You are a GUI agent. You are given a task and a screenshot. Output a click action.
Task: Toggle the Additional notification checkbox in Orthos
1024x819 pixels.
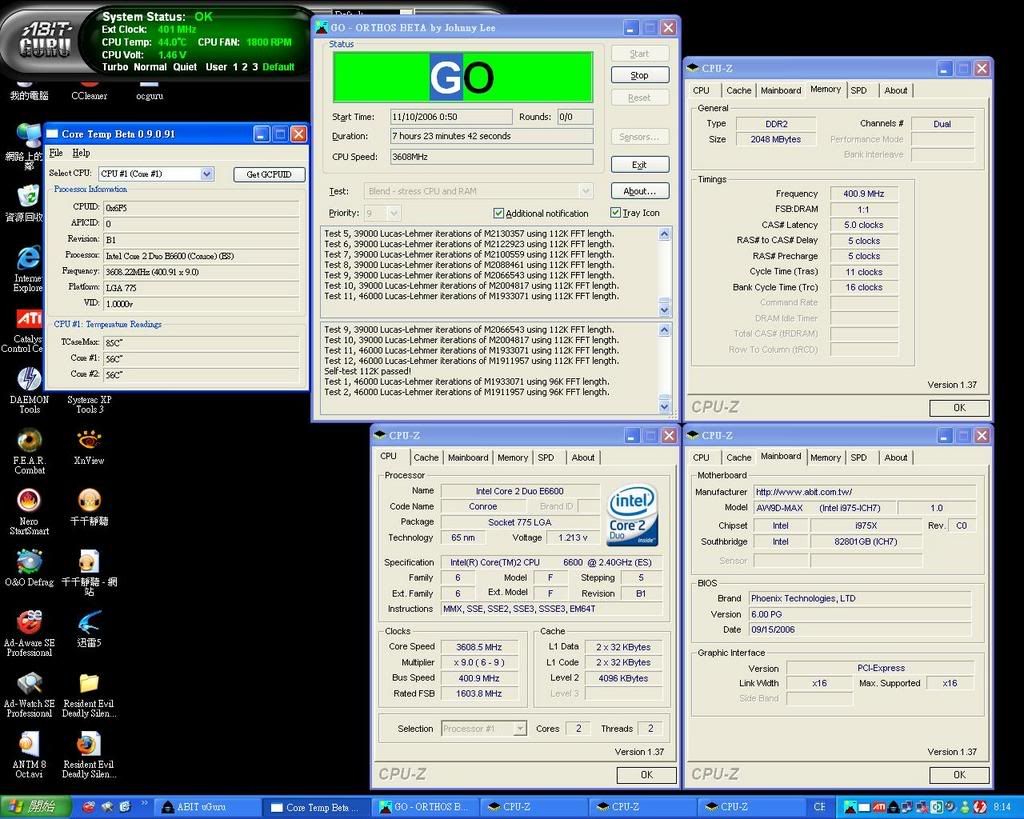tap(499, 213)
